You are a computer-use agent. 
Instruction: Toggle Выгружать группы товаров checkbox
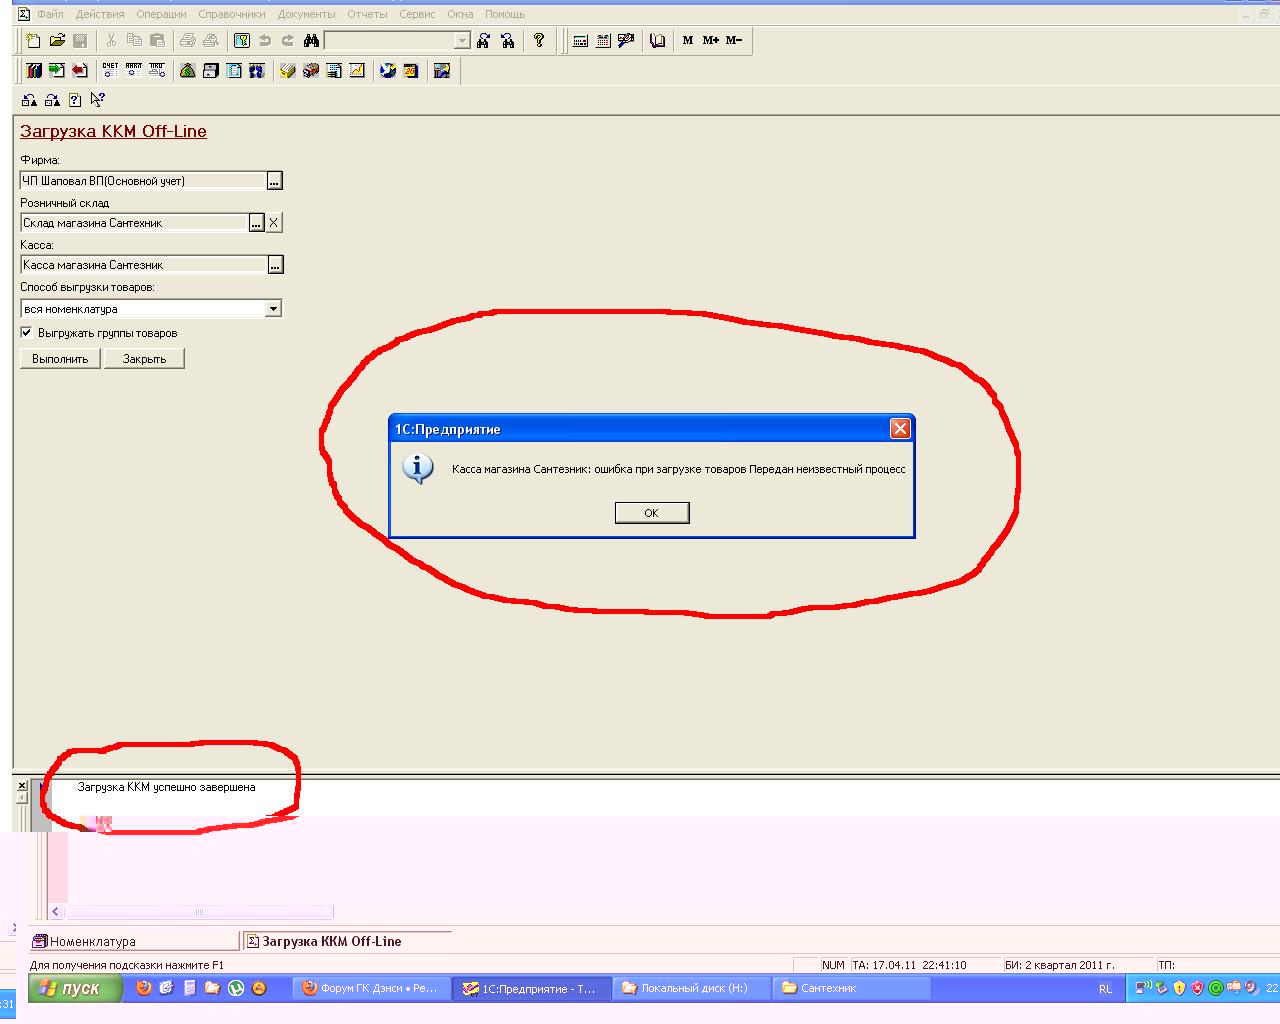pos(27,333)
